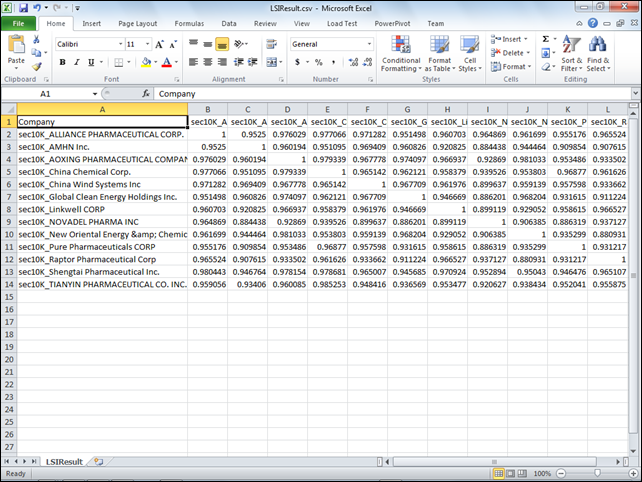Apply the Fill Color bucket

146,62
